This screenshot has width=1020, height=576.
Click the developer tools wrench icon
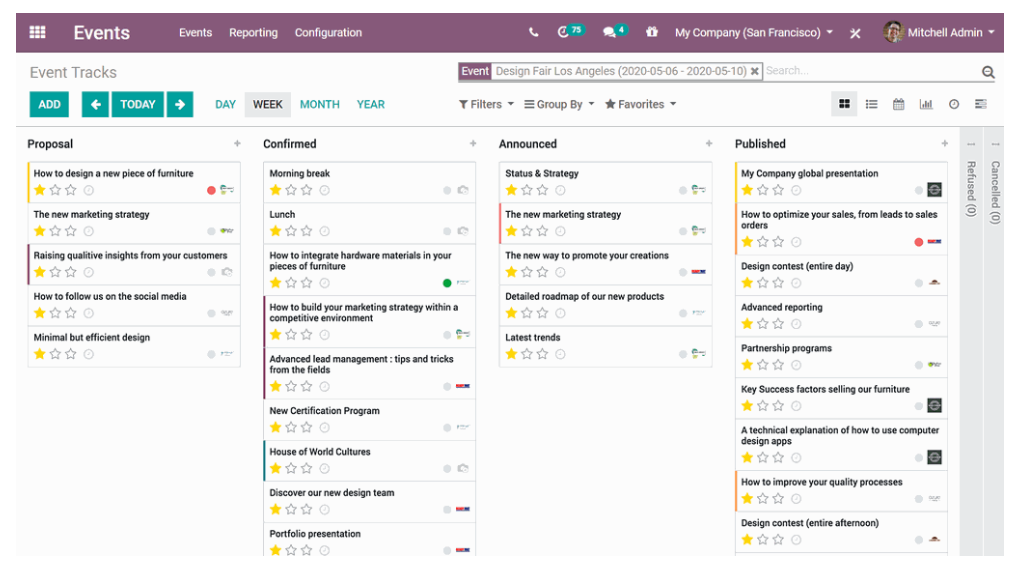click(855, 32)
